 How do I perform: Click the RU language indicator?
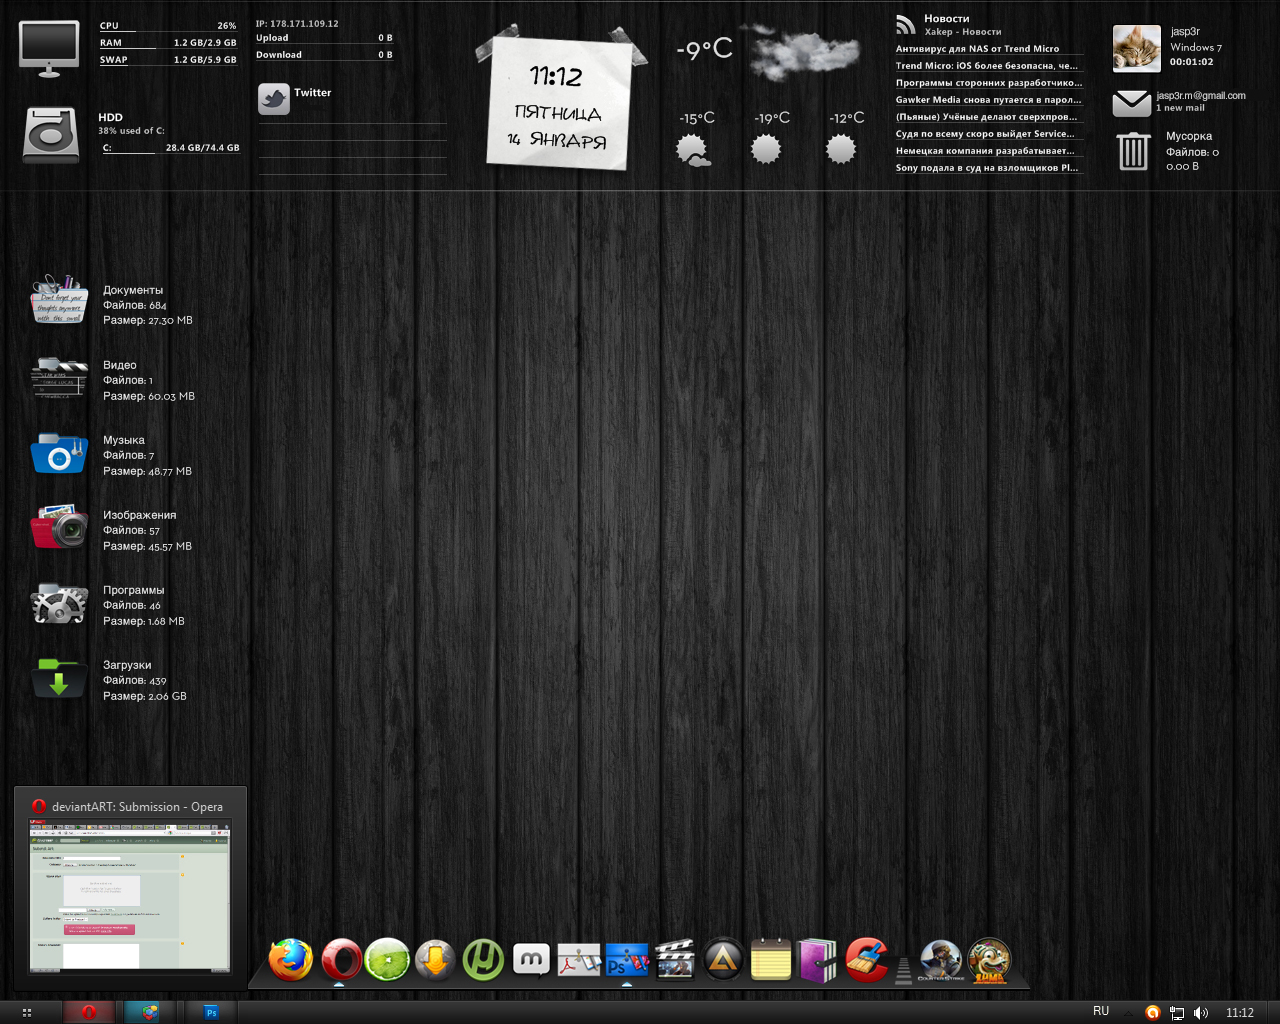tap(1101, 1011)
